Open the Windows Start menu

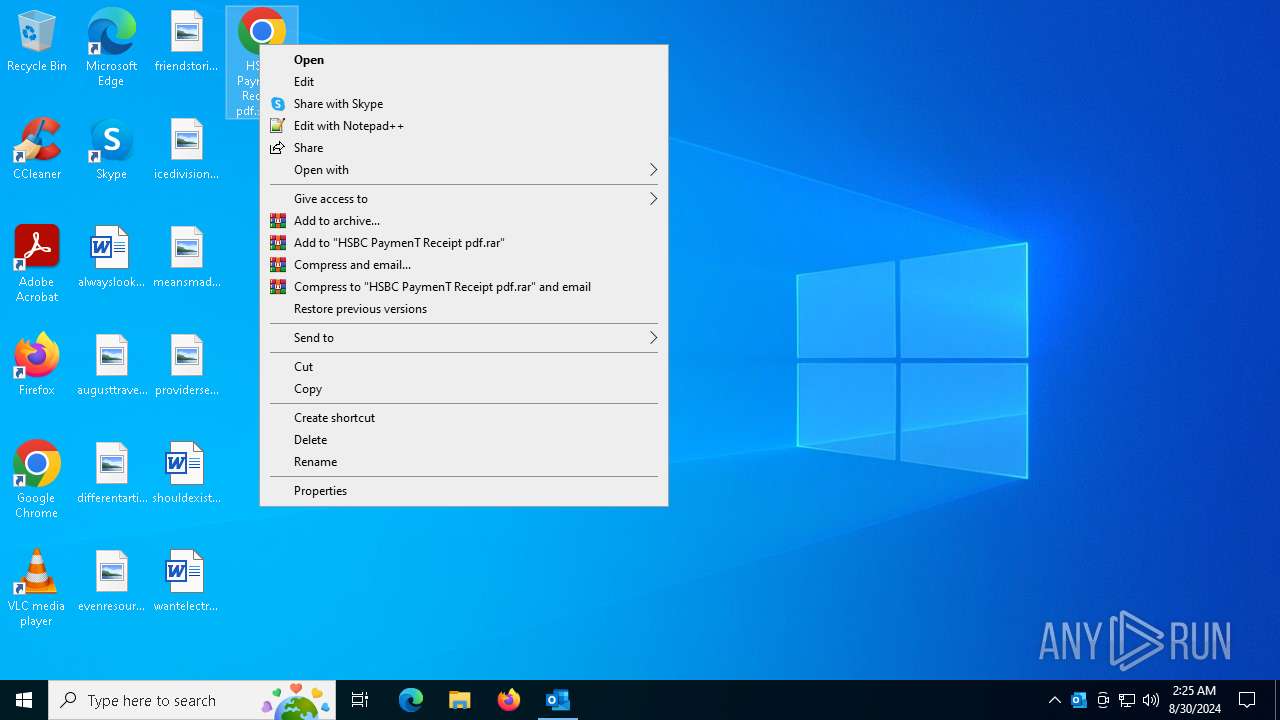(24, 700)
